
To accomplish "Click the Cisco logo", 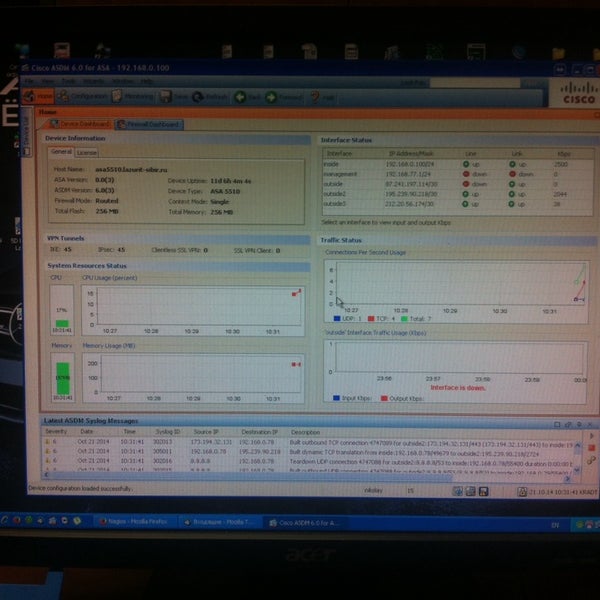I will 579,94.
